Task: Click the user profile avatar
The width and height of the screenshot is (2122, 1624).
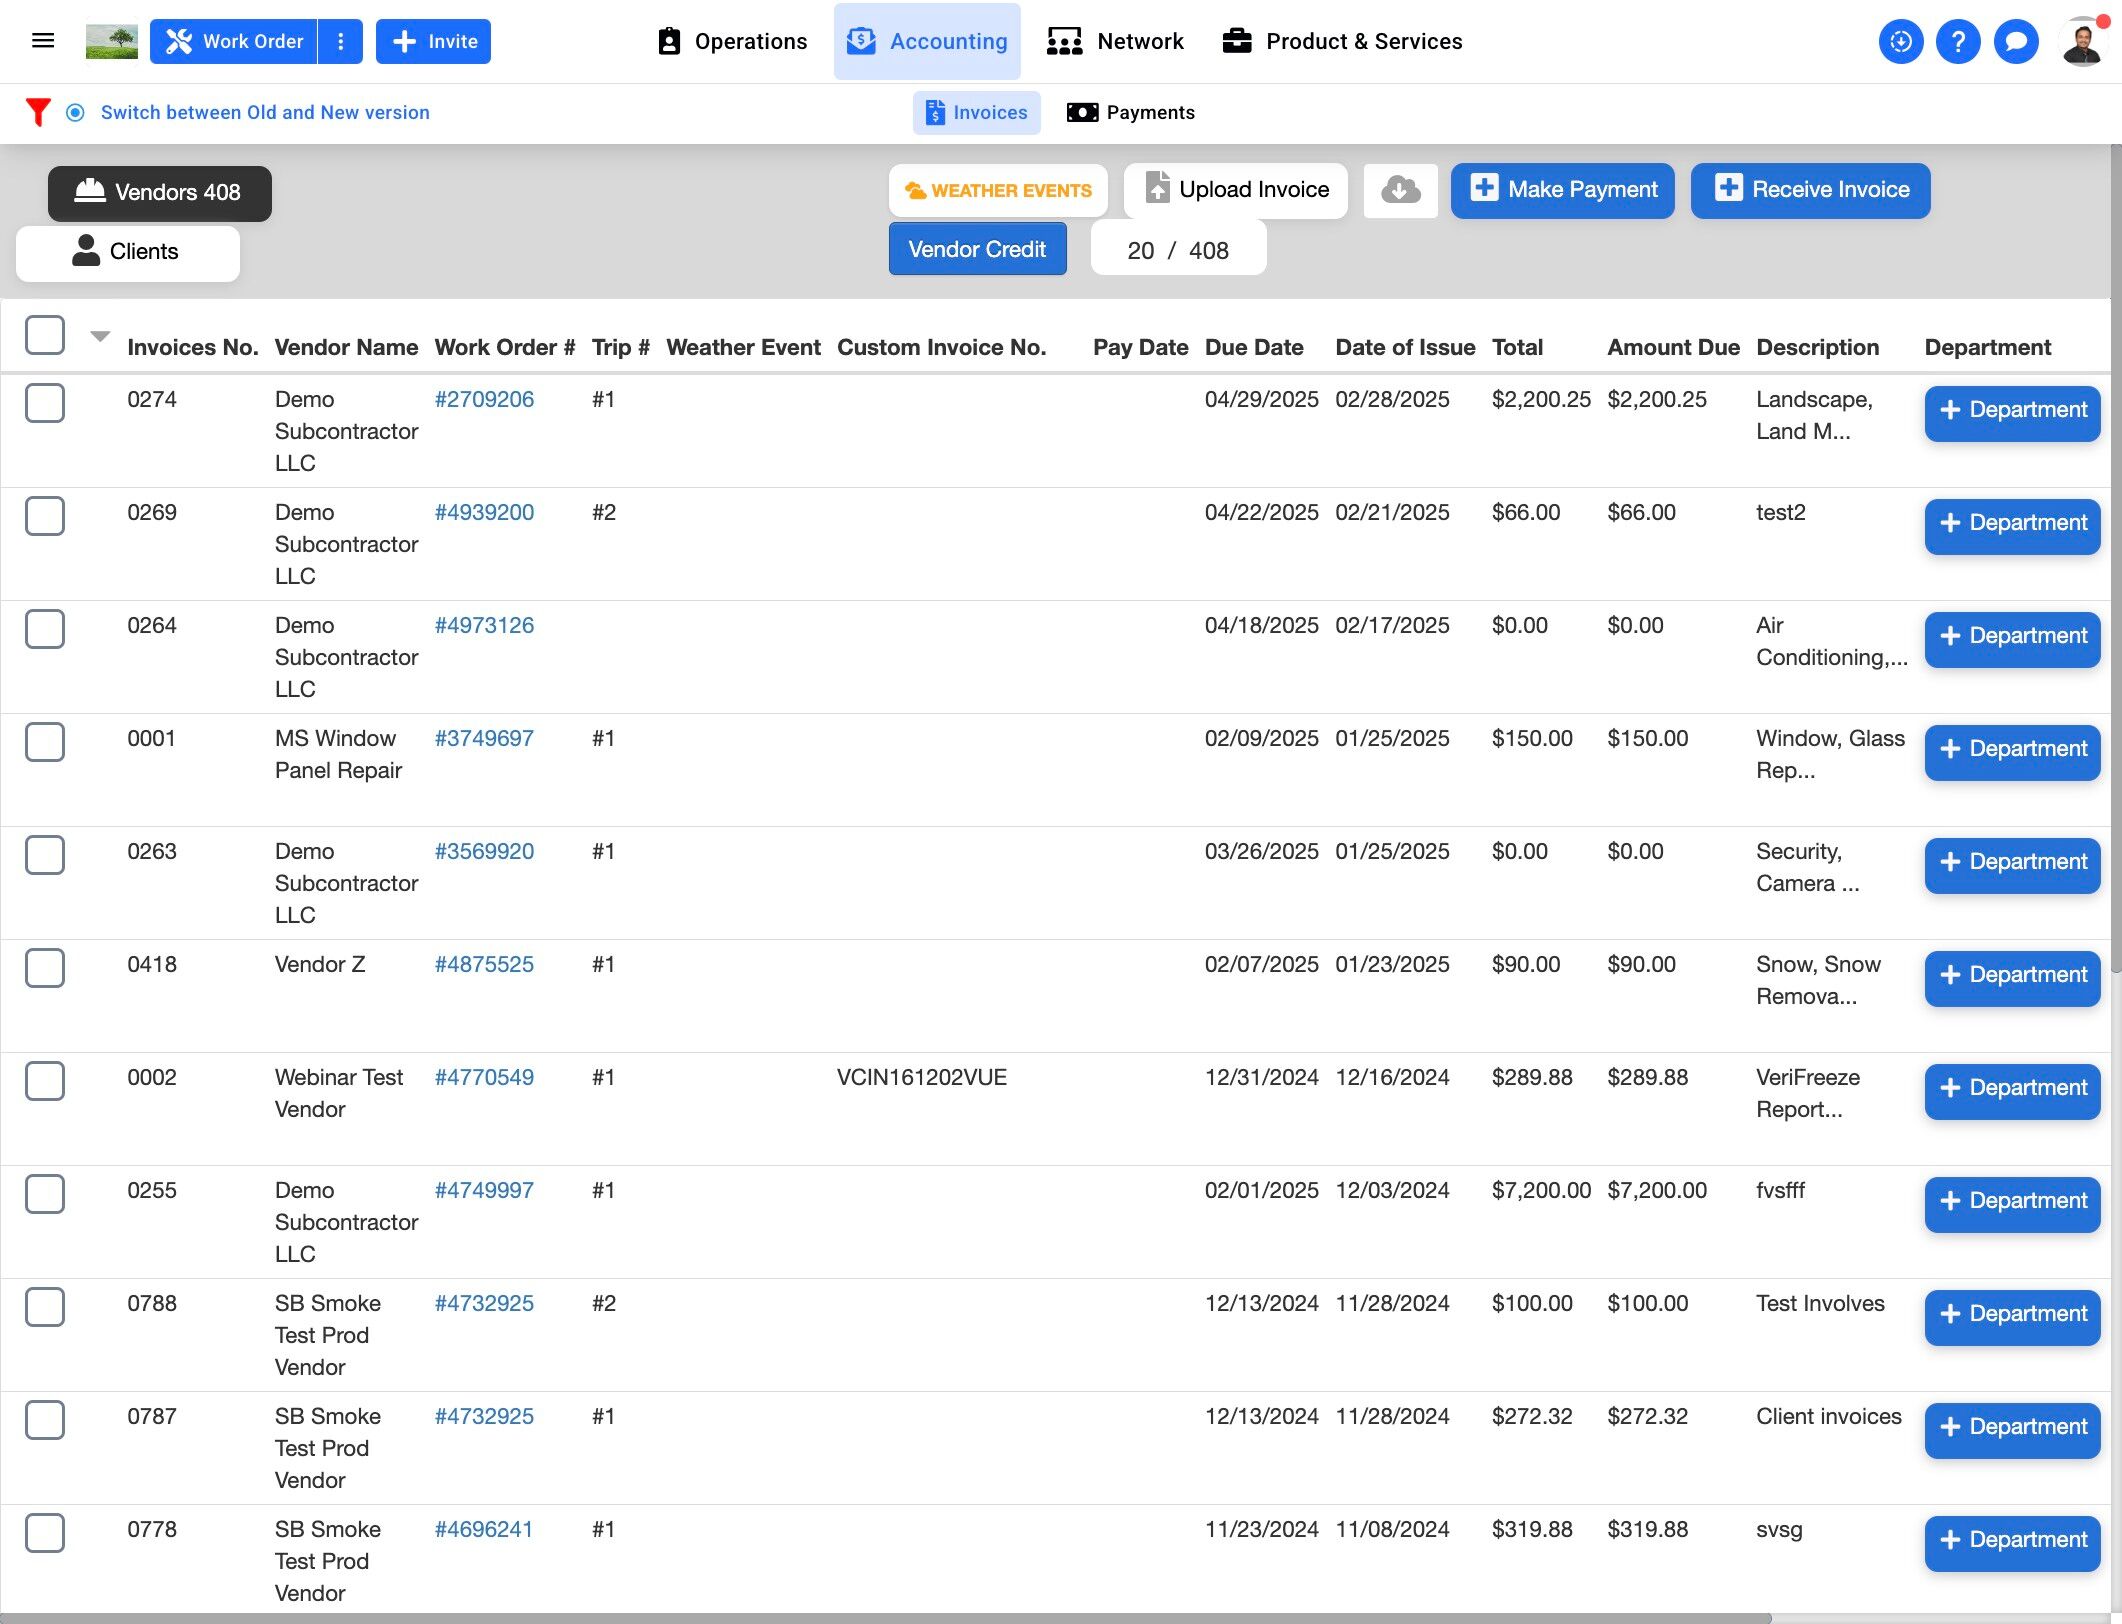Action: point(2082,42)
